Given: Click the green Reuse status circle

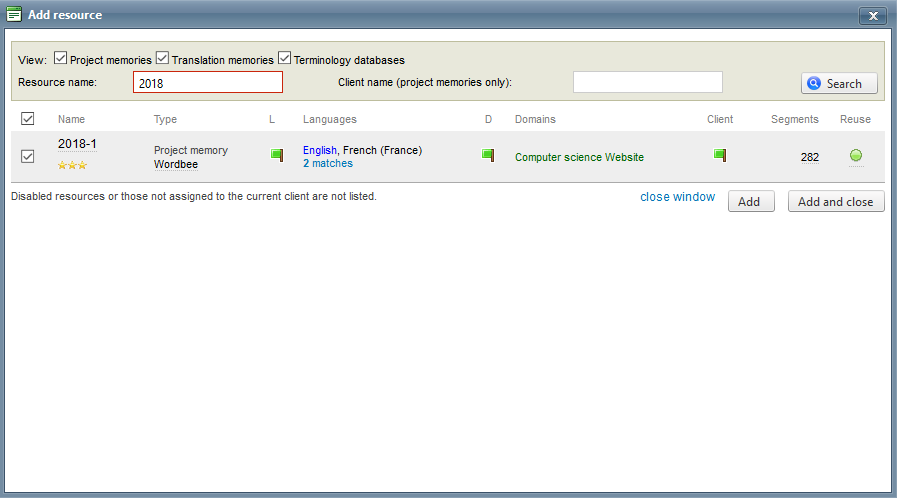Looking at the screenshot, I should tap(855, 155).
